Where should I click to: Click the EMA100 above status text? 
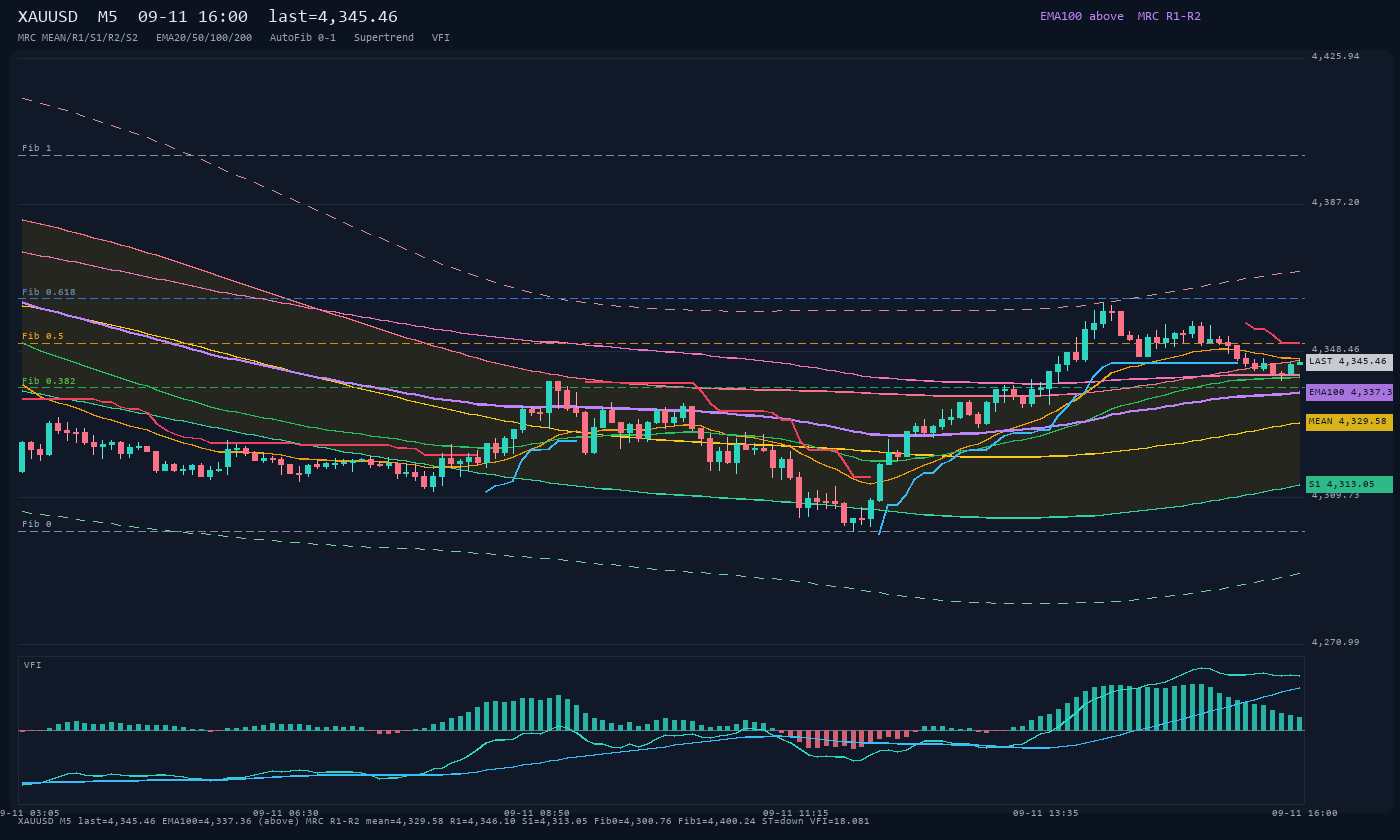(1082, 16)
